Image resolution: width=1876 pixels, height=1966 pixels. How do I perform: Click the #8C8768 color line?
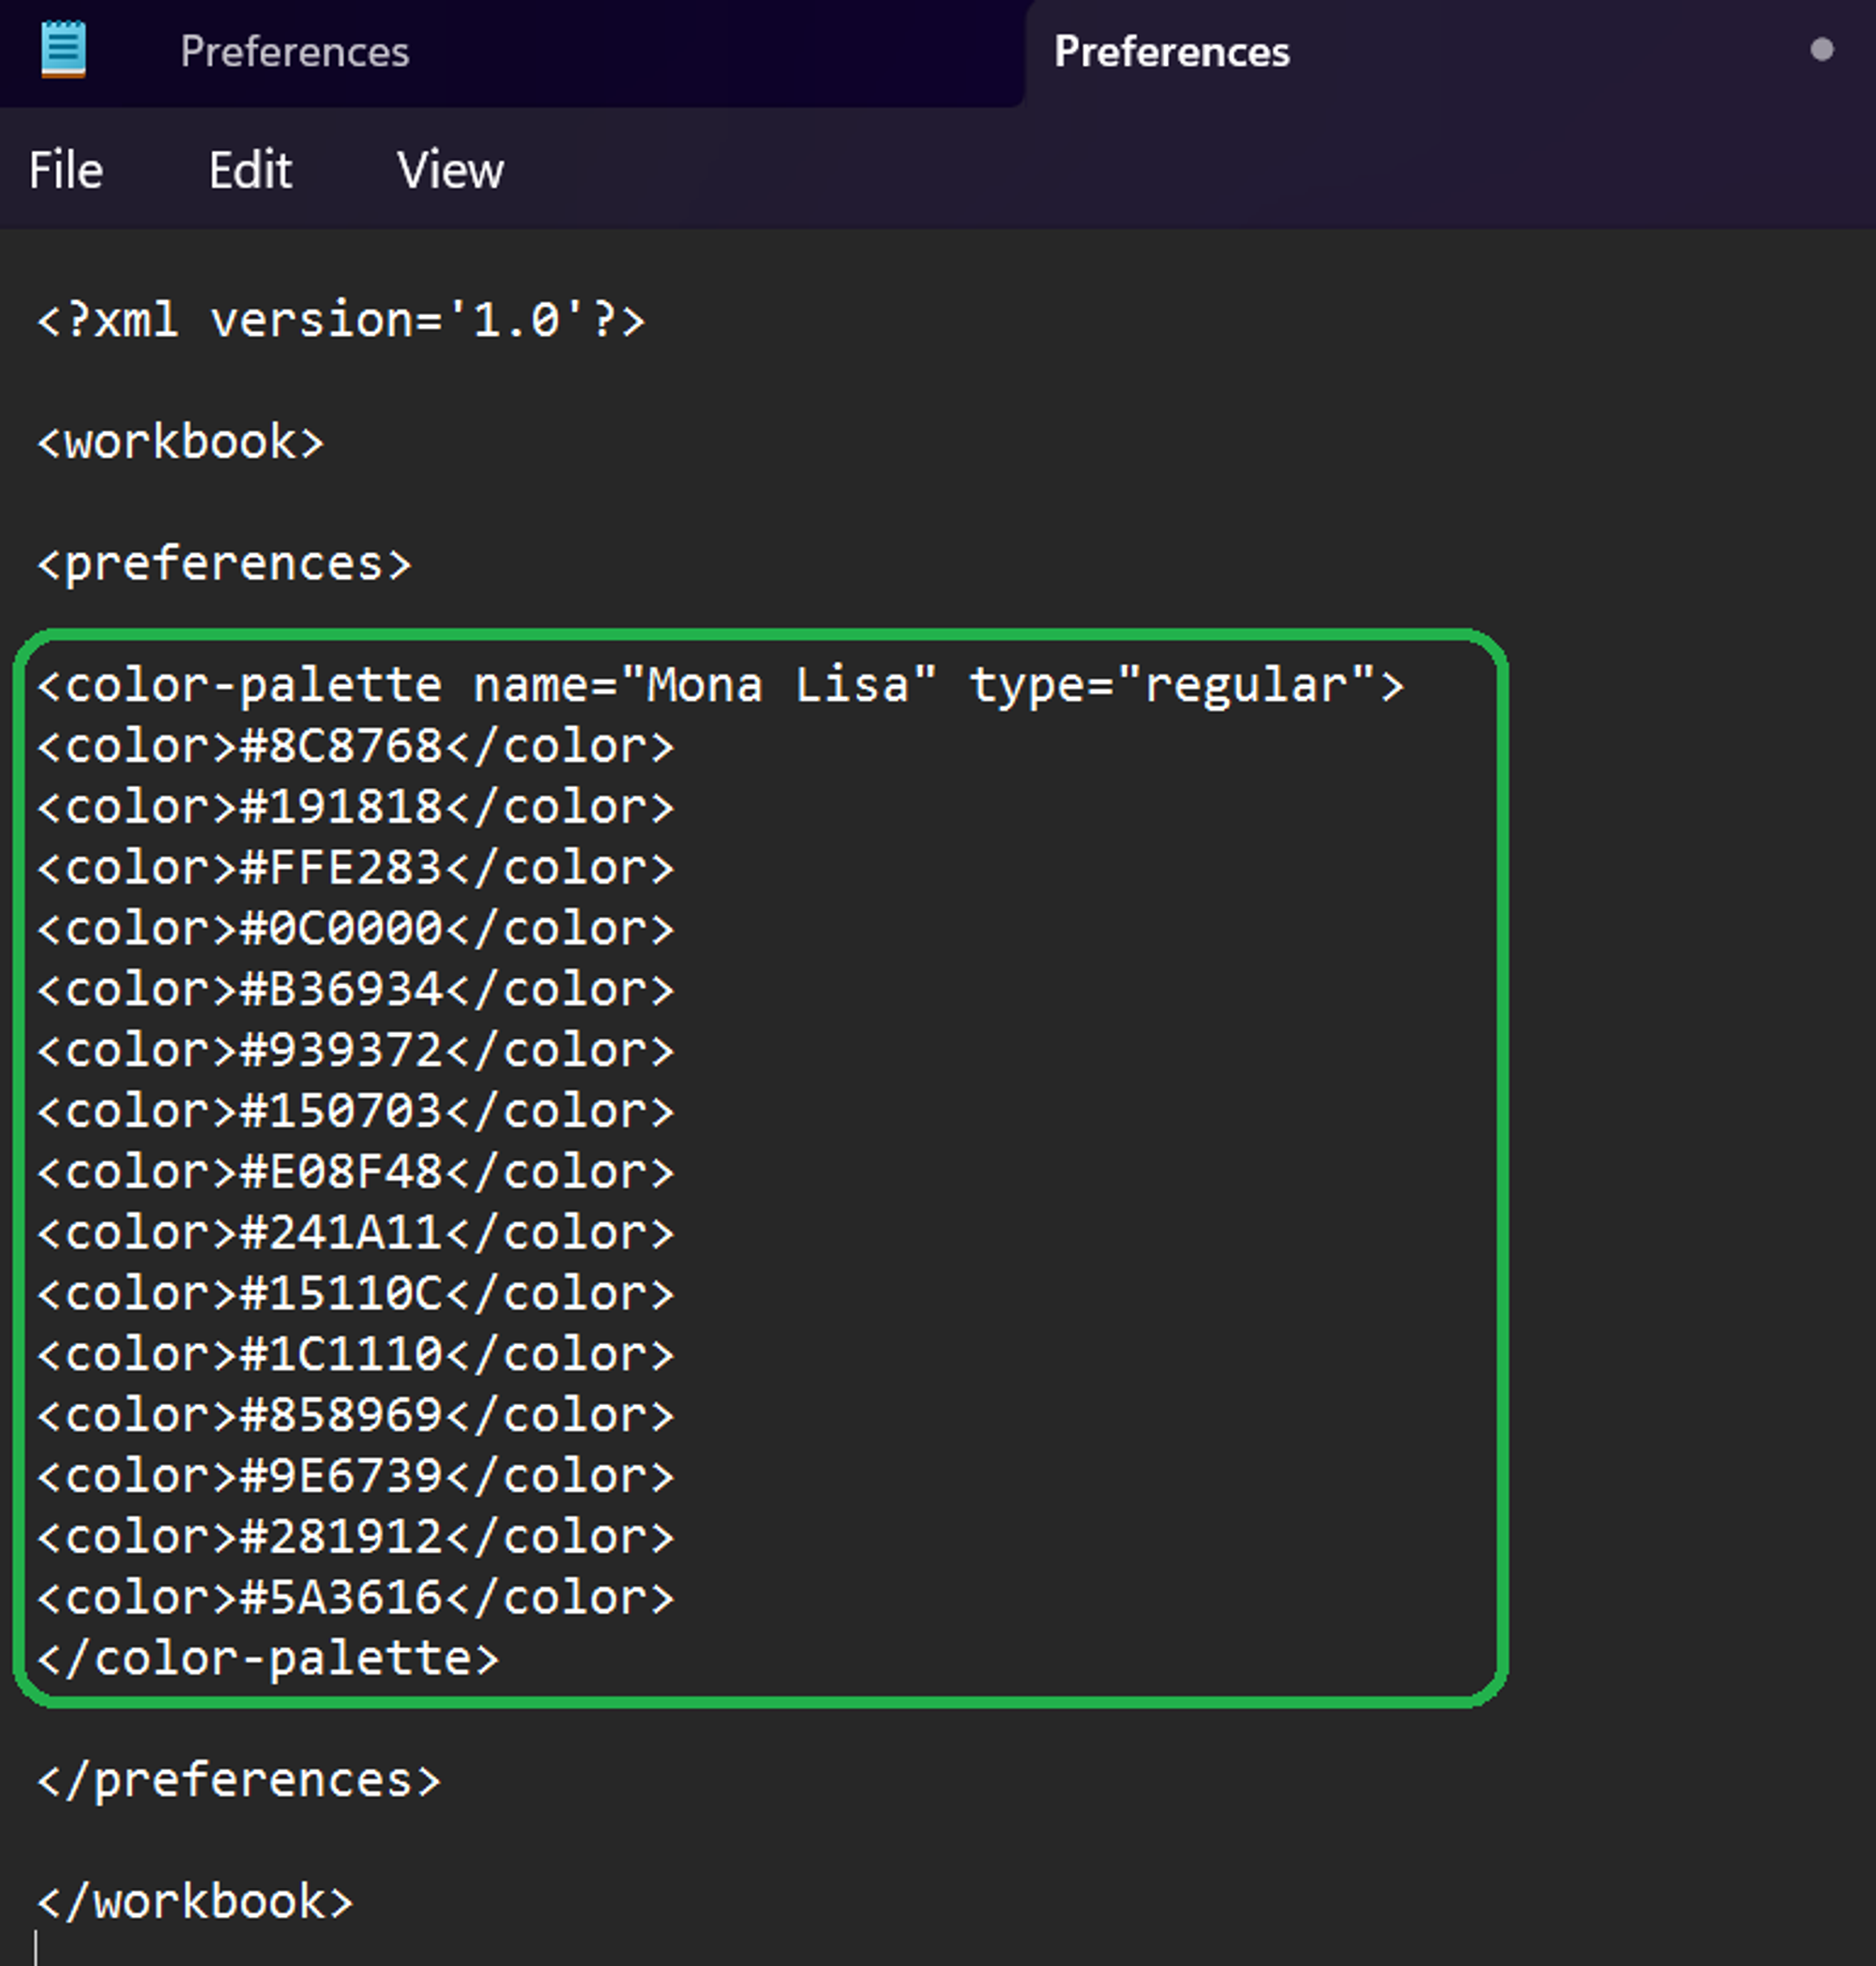click(355, 747)
